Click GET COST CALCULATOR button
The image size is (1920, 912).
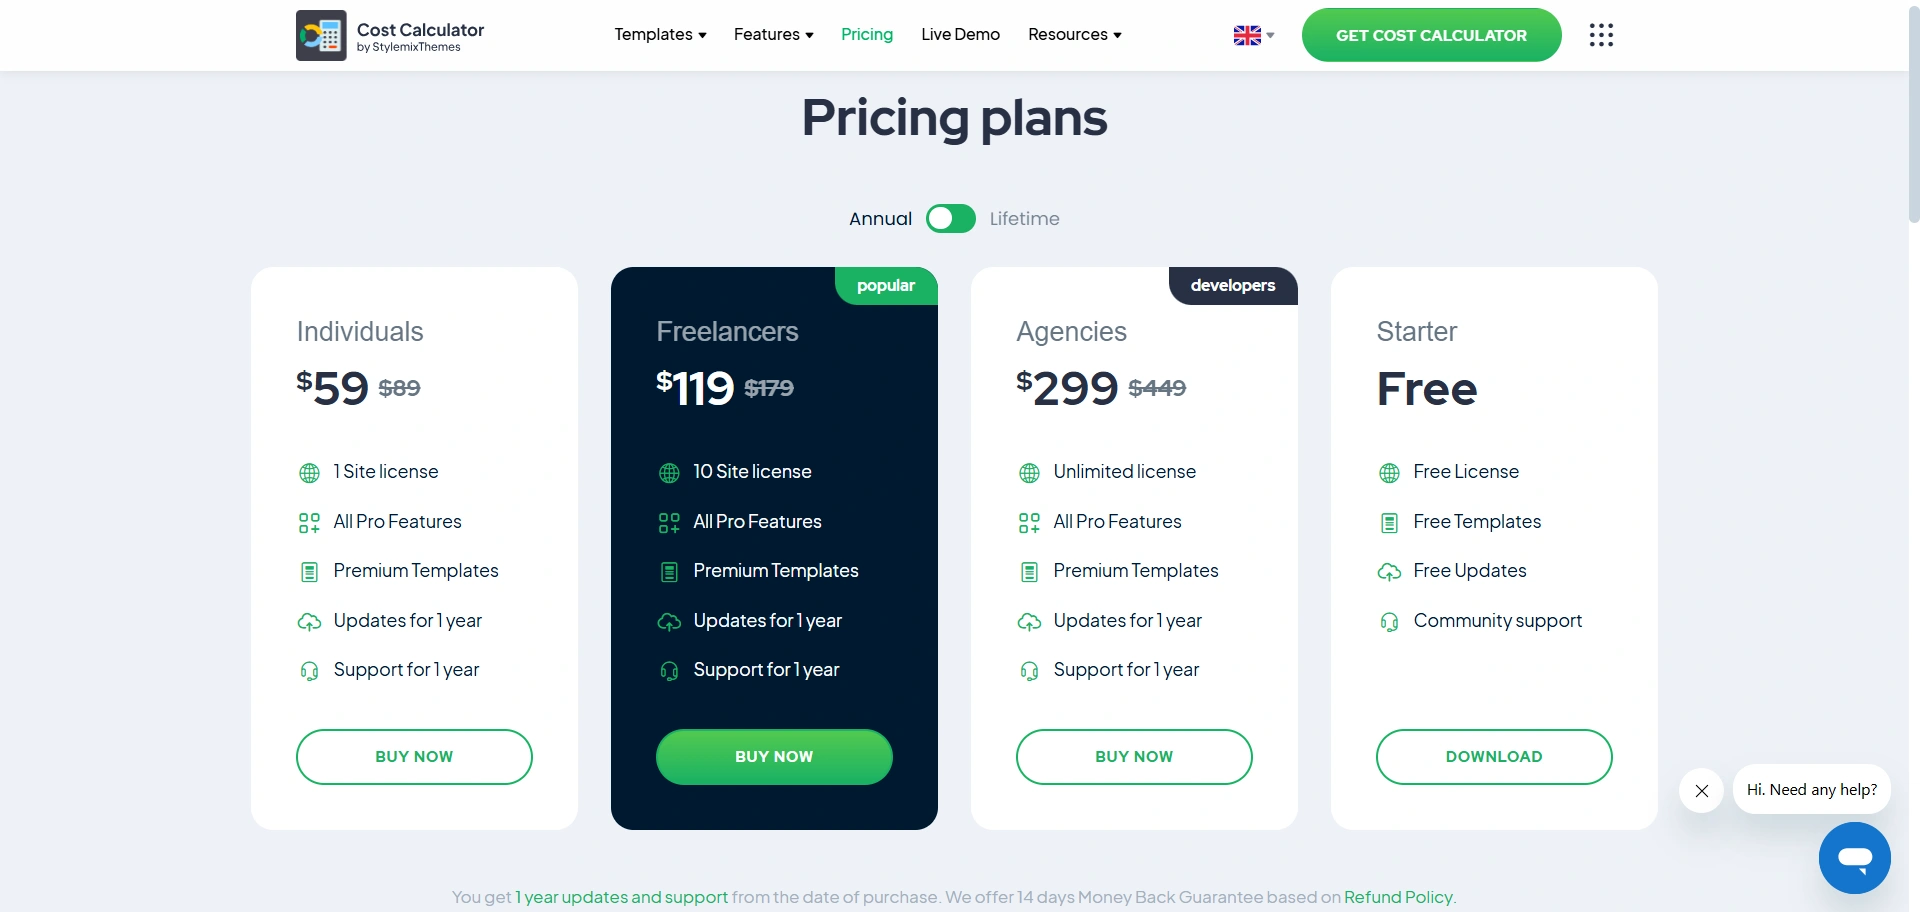pyautogui.click(x=1430, y=35)
